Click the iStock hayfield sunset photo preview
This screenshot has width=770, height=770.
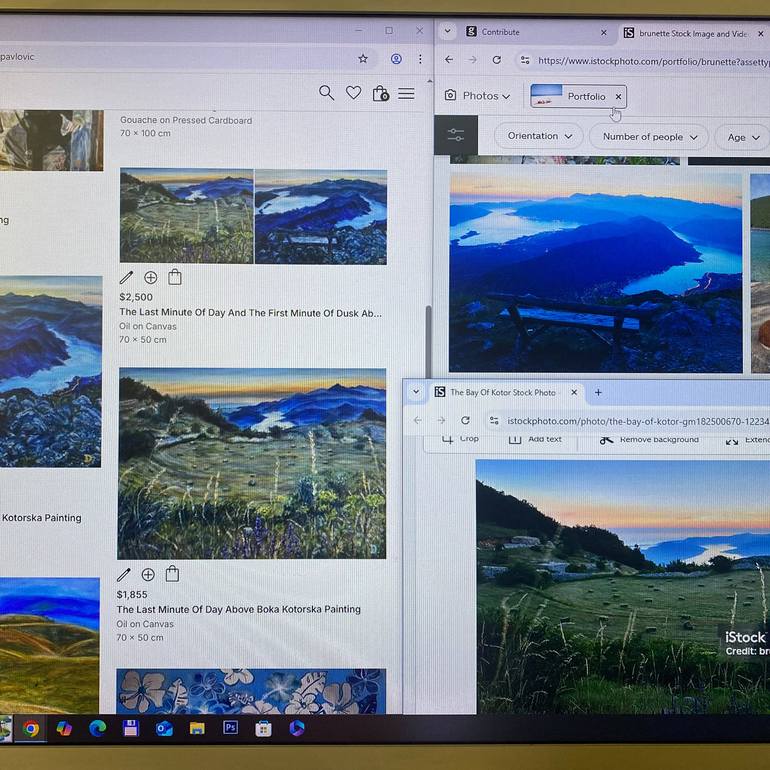[x=623, y=586]
